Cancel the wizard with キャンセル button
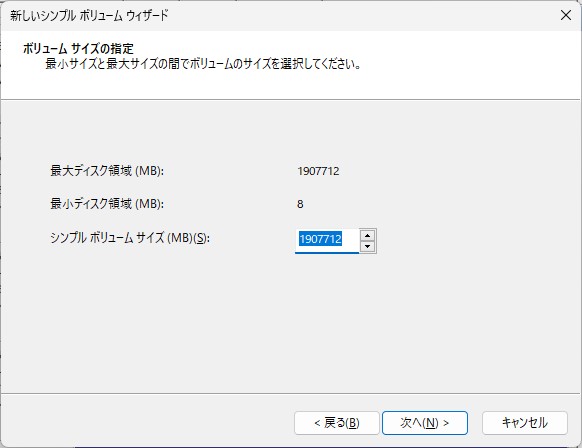This screenshot has width=582, height=448. coord(524,423)
